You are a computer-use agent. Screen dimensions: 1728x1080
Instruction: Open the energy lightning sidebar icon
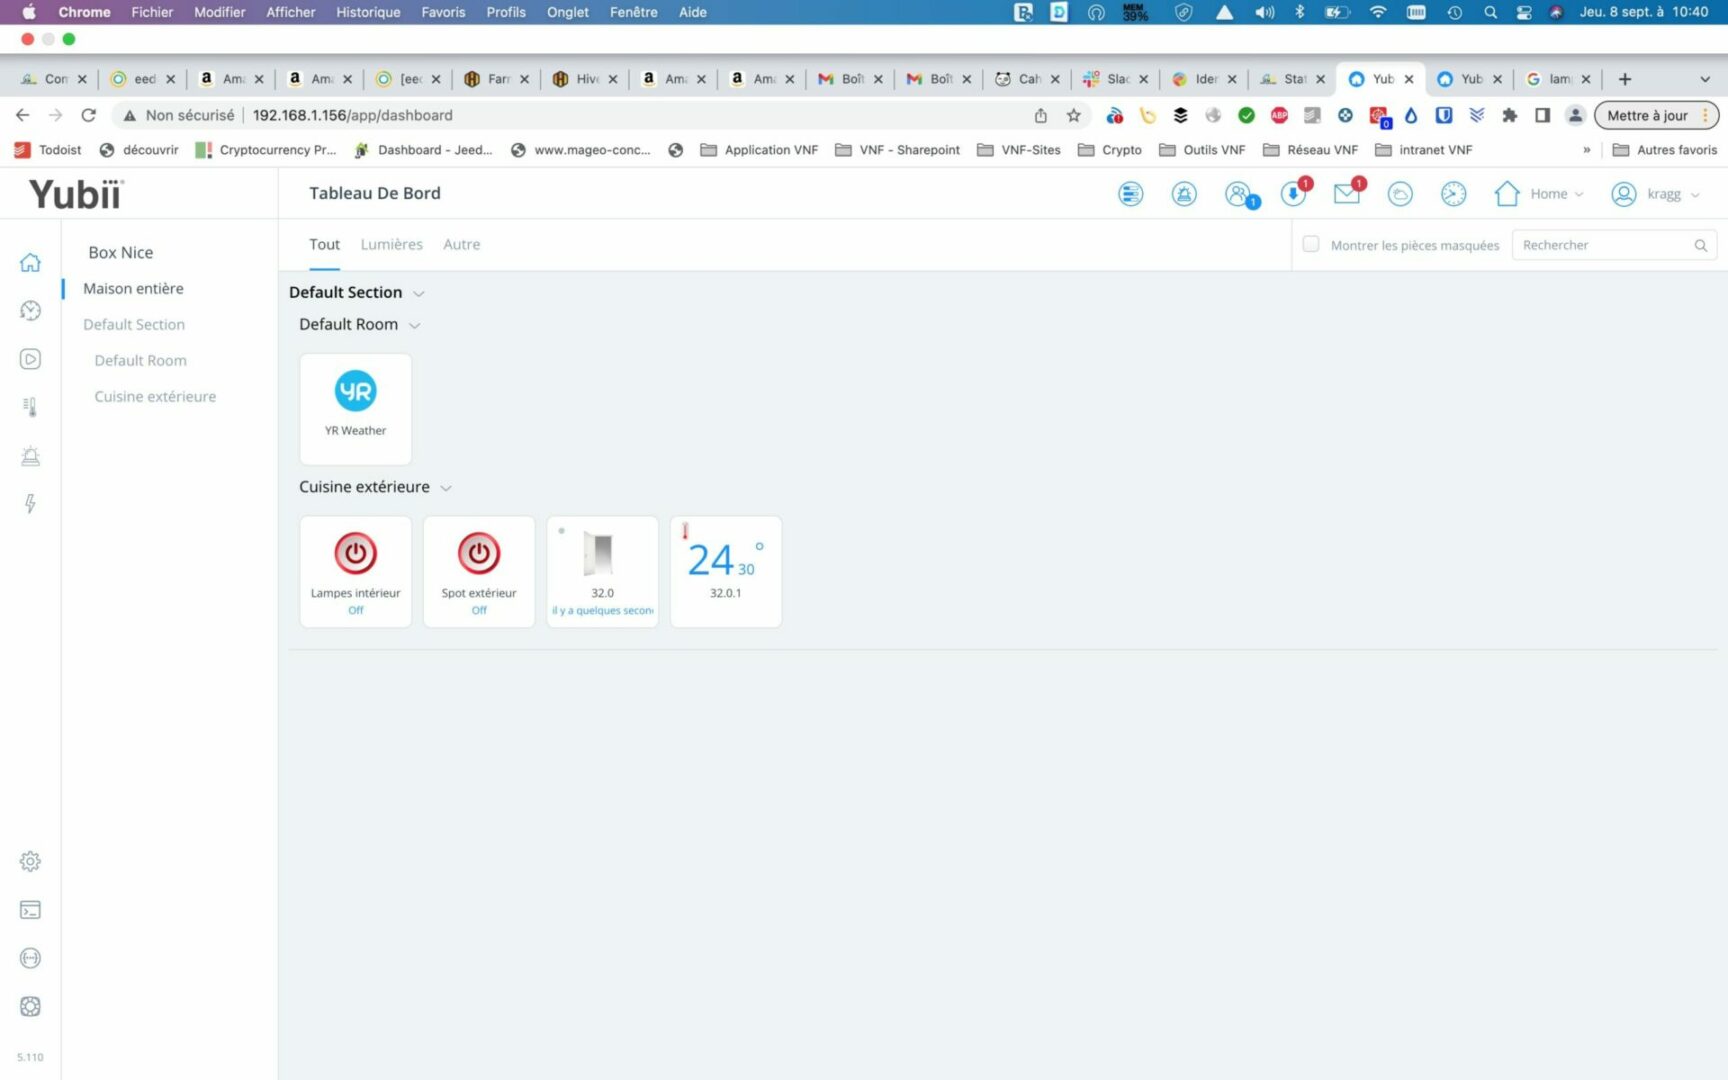(30, 504)
